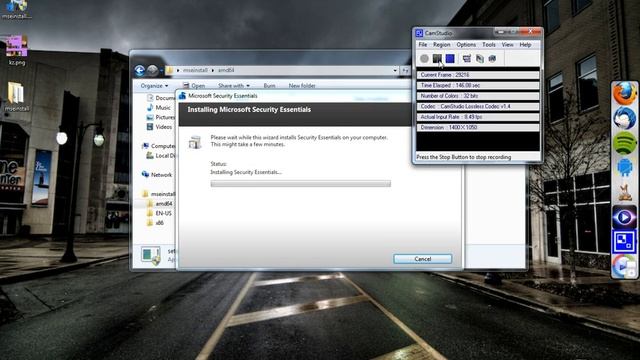Select the amd64 folder in the tree
Viewport: 640px width, 360px height.
tap(160, 204)
